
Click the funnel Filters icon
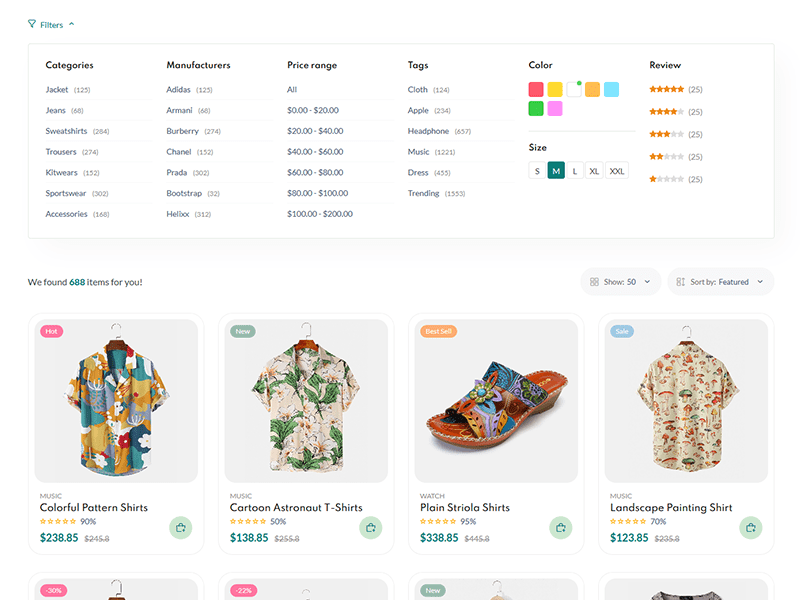click(32, 24)
